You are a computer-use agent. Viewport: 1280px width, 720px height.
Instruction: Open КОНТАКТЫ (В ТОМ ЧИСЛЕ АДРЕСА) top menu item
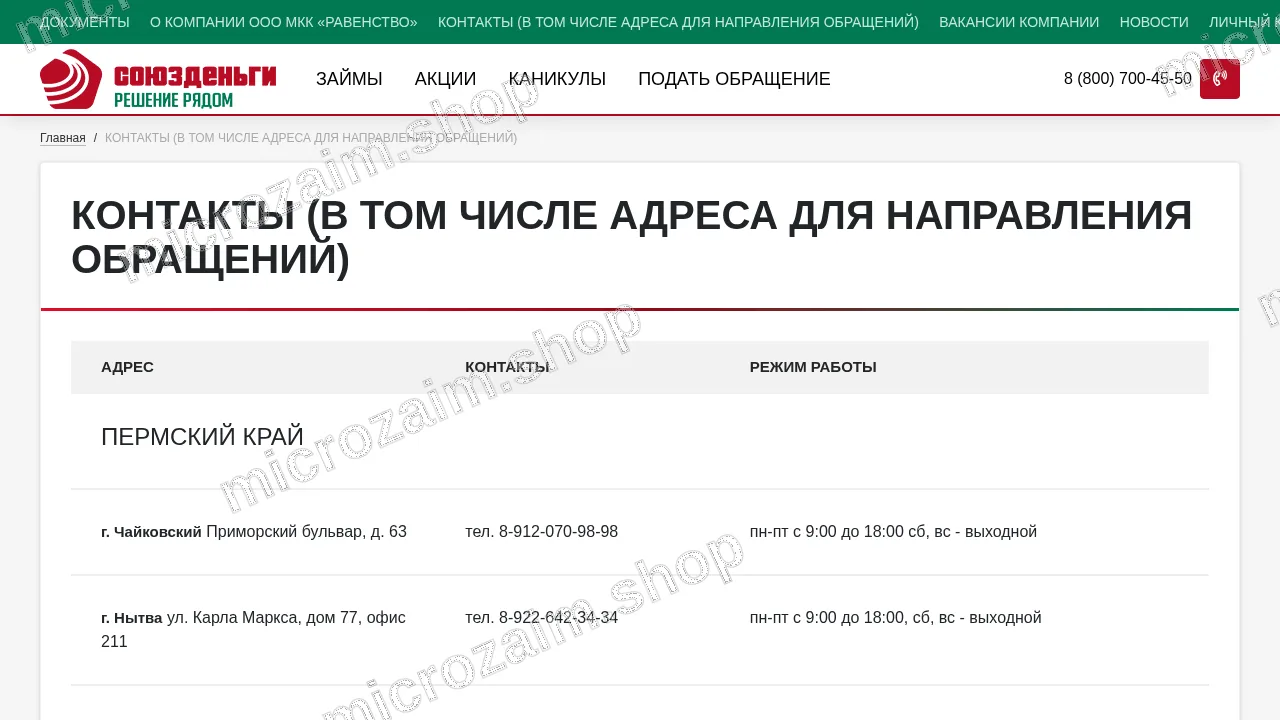[678, 22]
